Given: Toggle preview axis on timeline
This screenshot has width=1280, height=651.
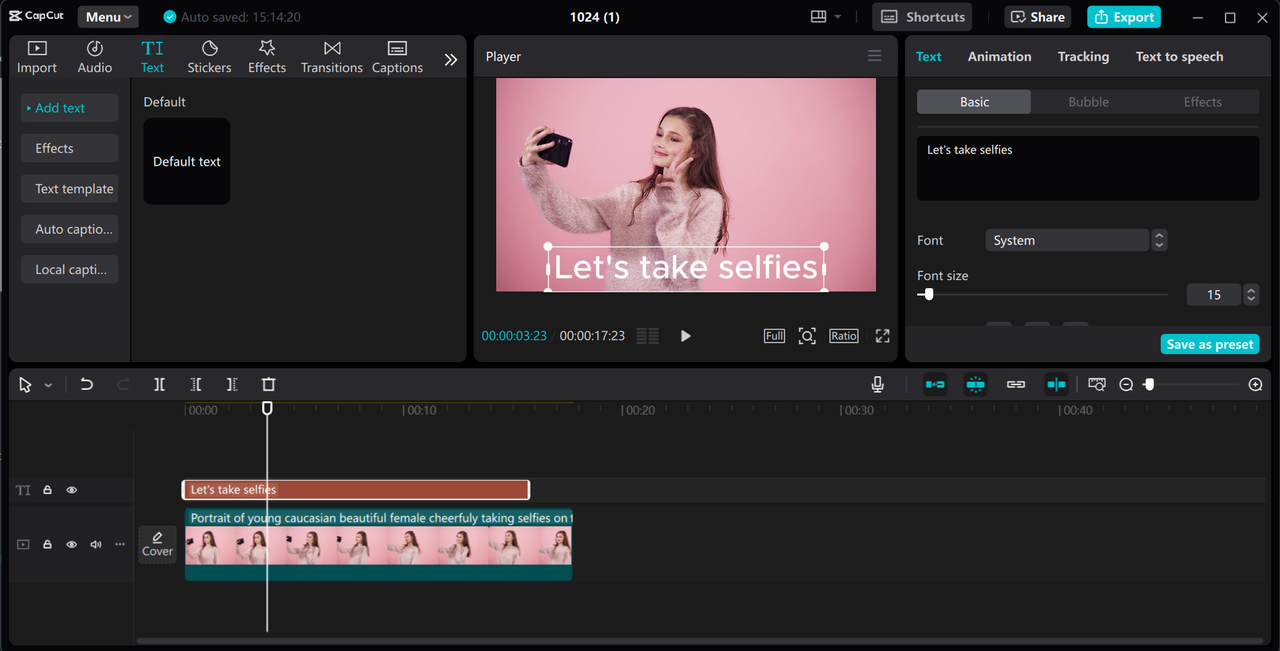Looking at the screenshot, I should coord(1056,384).
